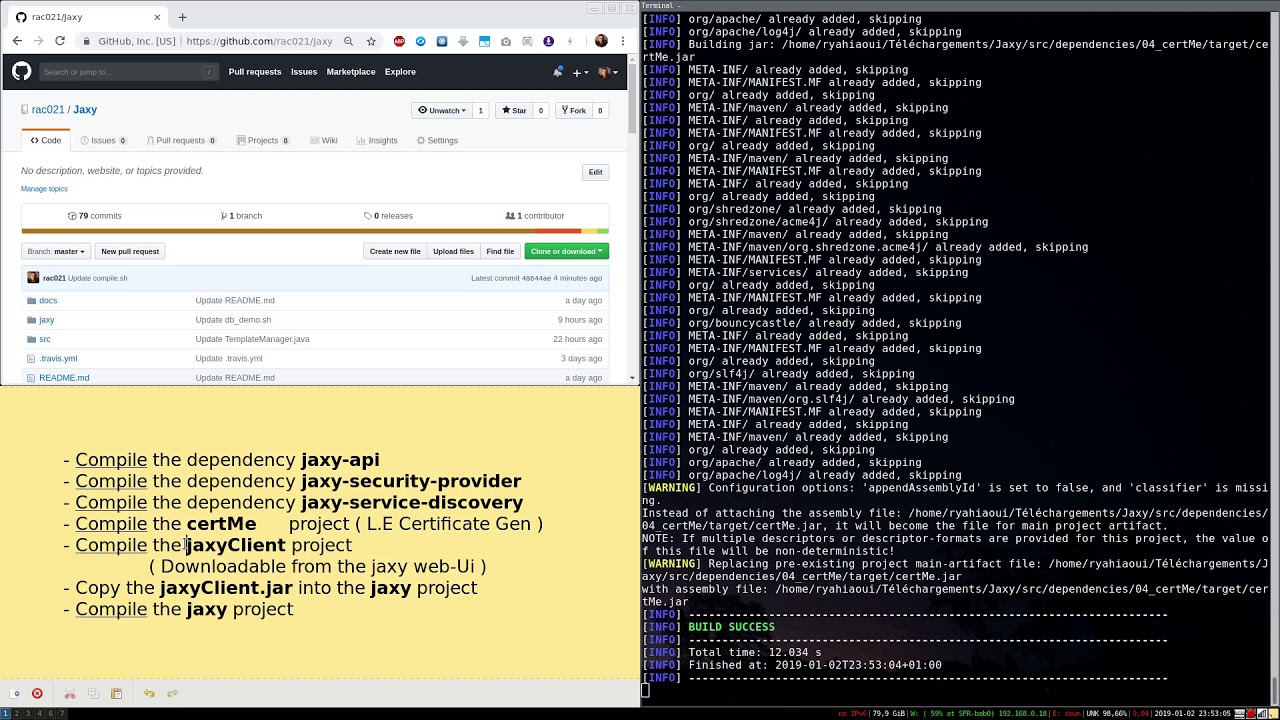Click the red close icon in editor toolbar
The height and width of the screenshot is (720, 1280).
click(x=37, y=693)
